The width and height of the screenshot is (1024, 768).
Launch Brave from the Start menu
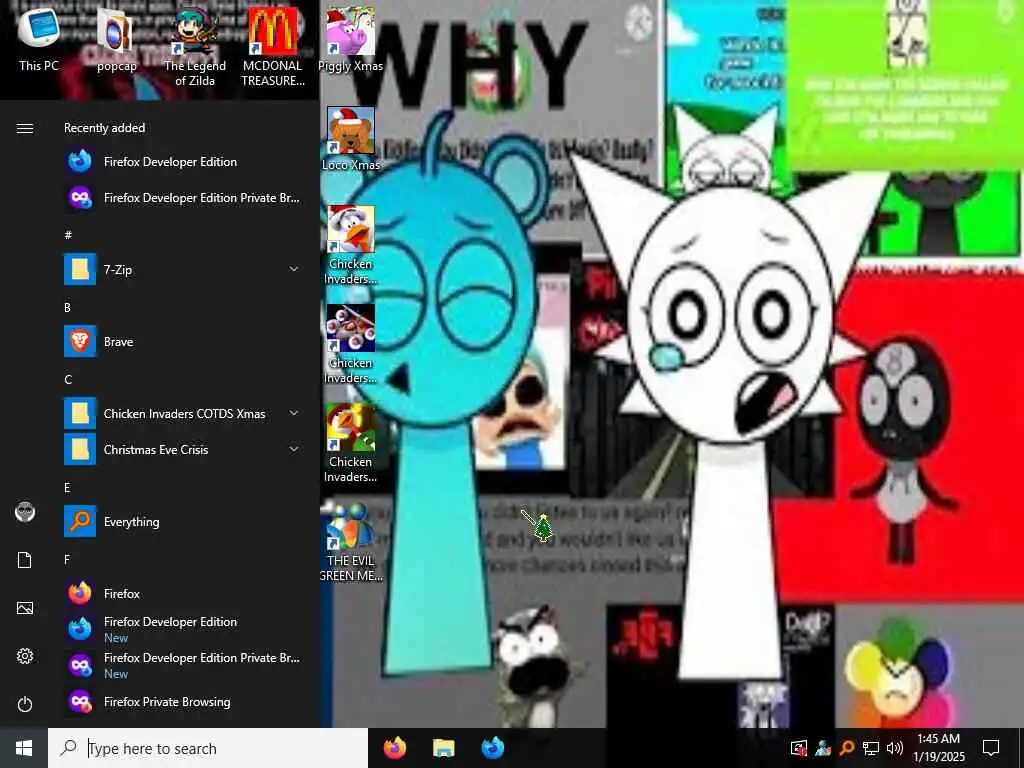[183, 342]
